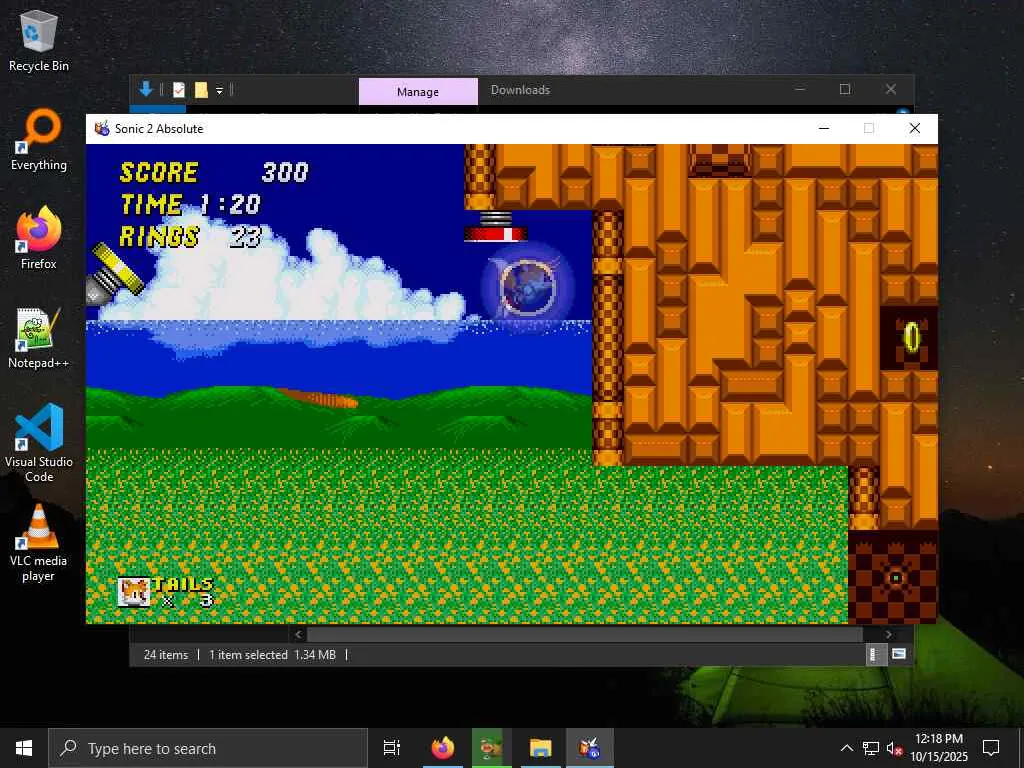Maximize the Downloads Explorer window
The height and width of the screenshot is (768, 1024).
click(845, 89)
